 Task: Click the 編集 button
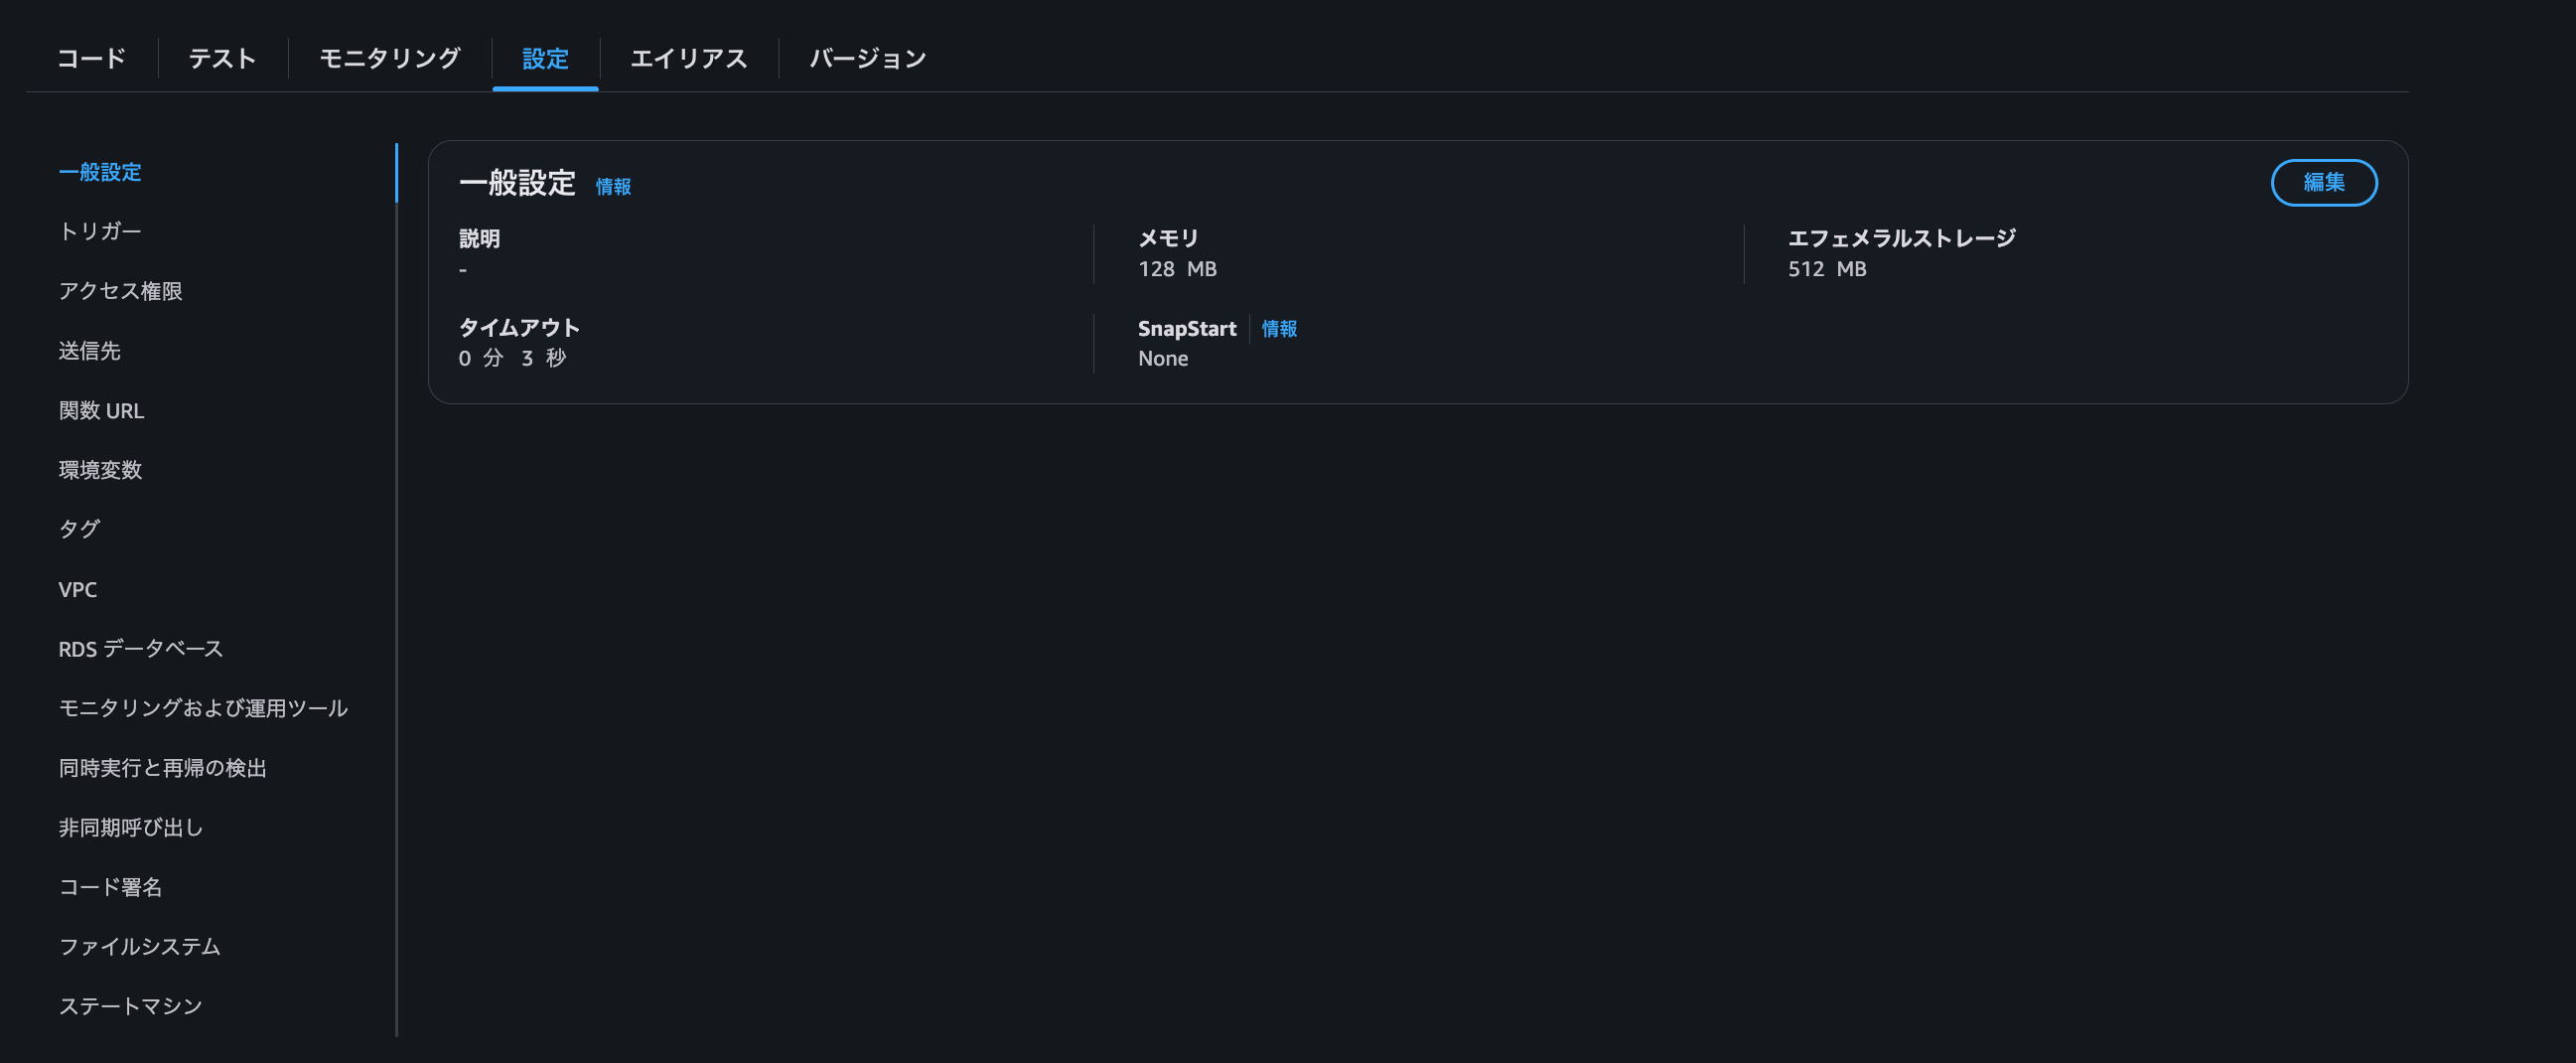(x=2325, y=183)
